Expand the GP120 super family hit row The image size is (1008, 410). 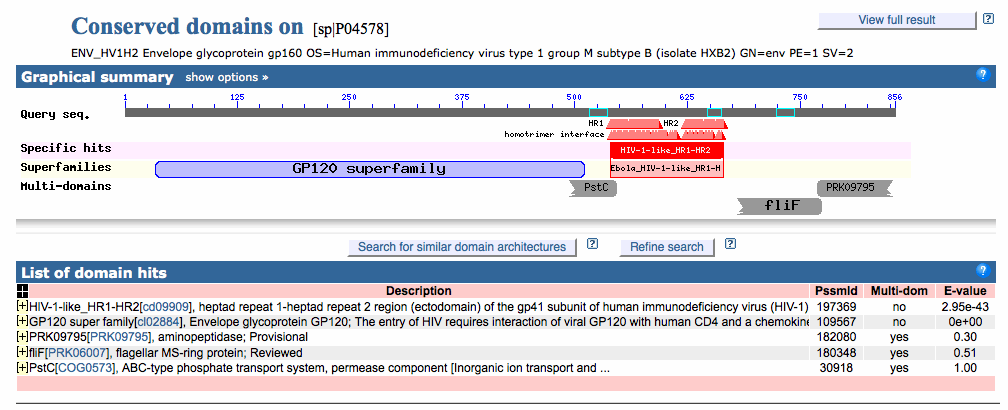(x=23, y=322)
